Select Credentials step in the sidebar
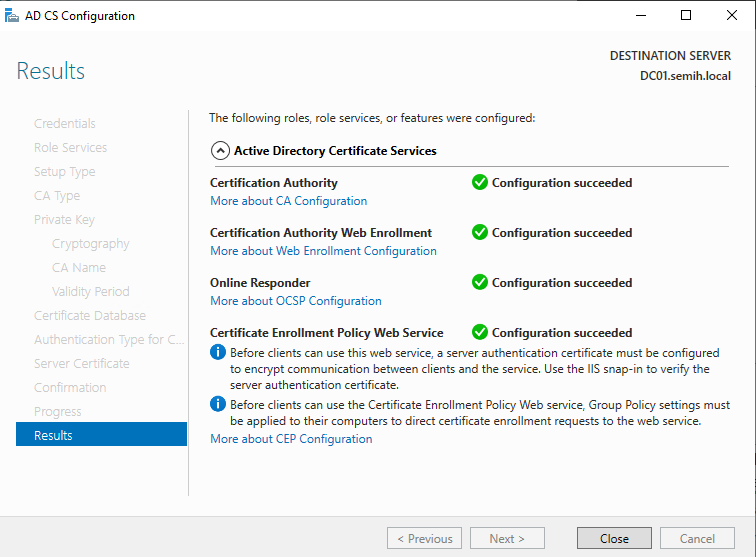The width and height of the screenshot is (756, 557). [65, 123]
